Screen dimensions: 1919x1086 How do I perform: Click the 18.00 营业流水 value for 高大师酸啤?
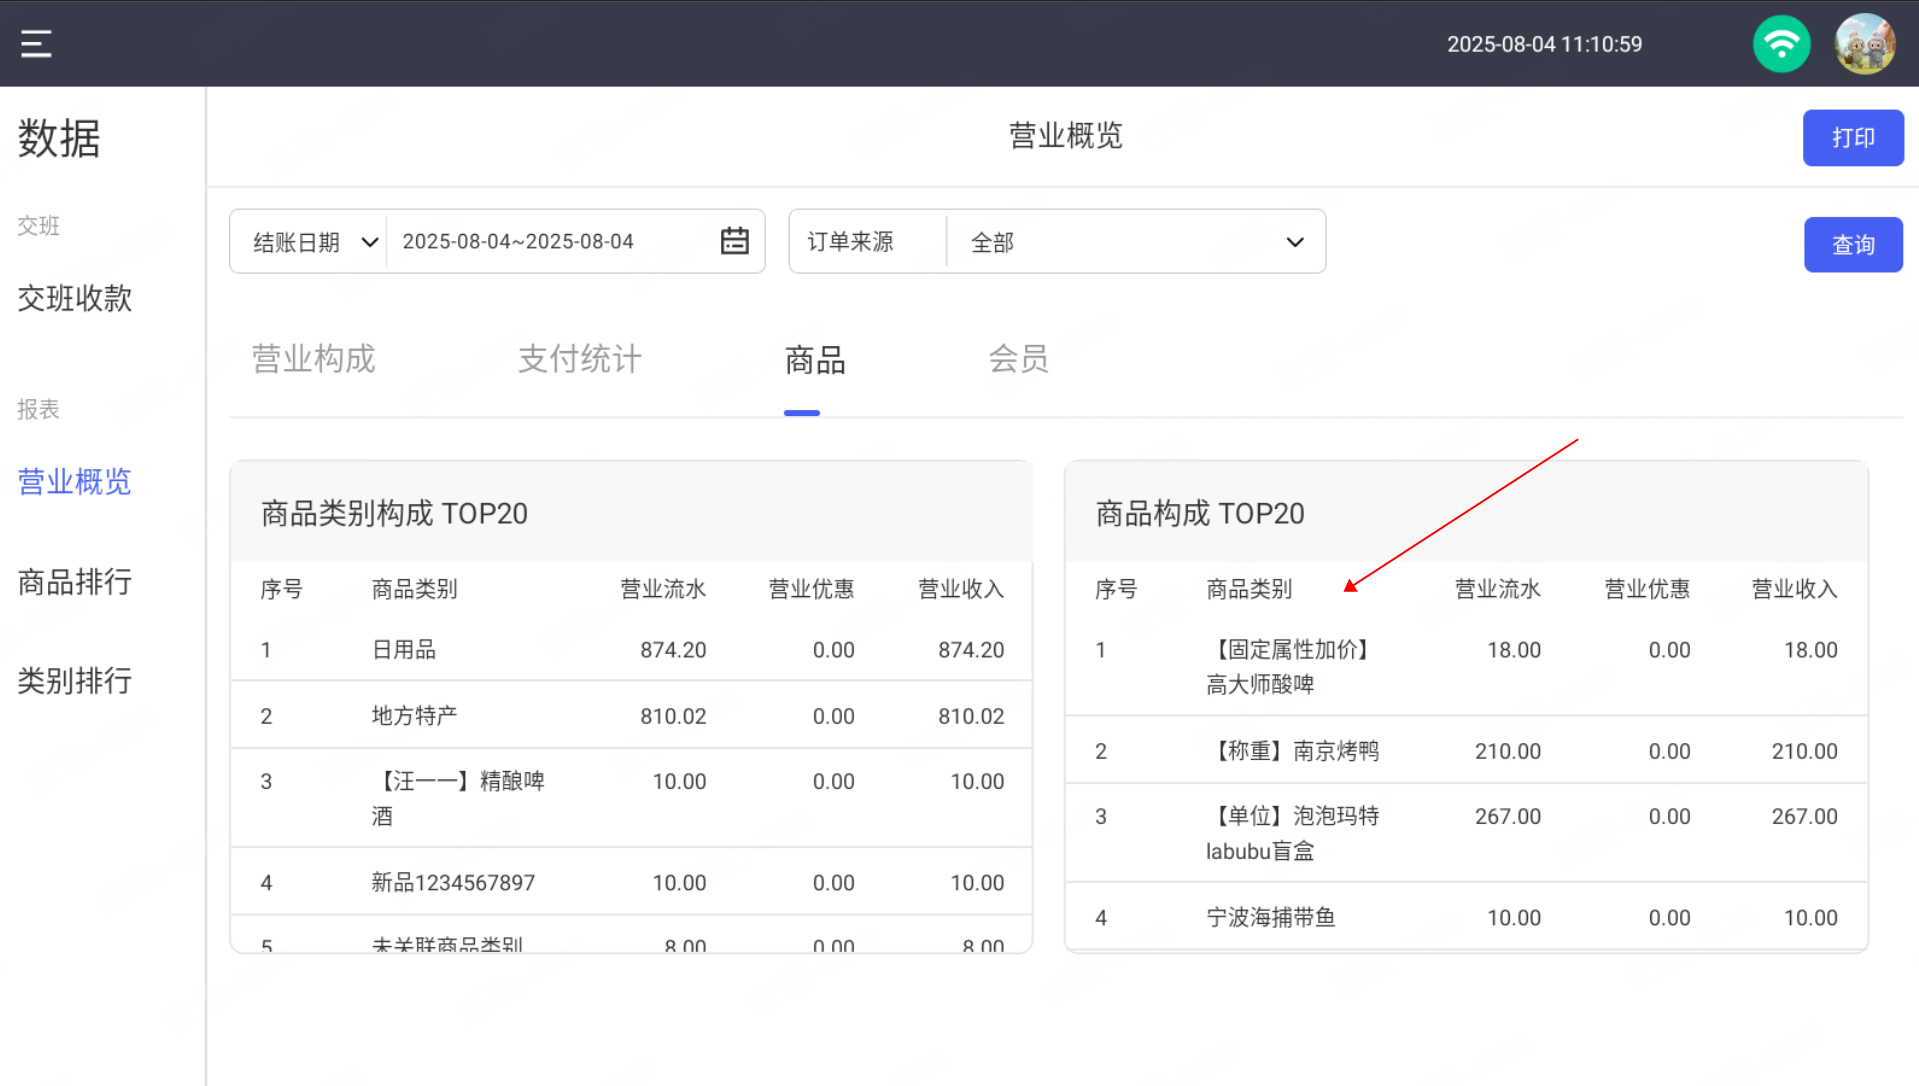(1514, 650)
